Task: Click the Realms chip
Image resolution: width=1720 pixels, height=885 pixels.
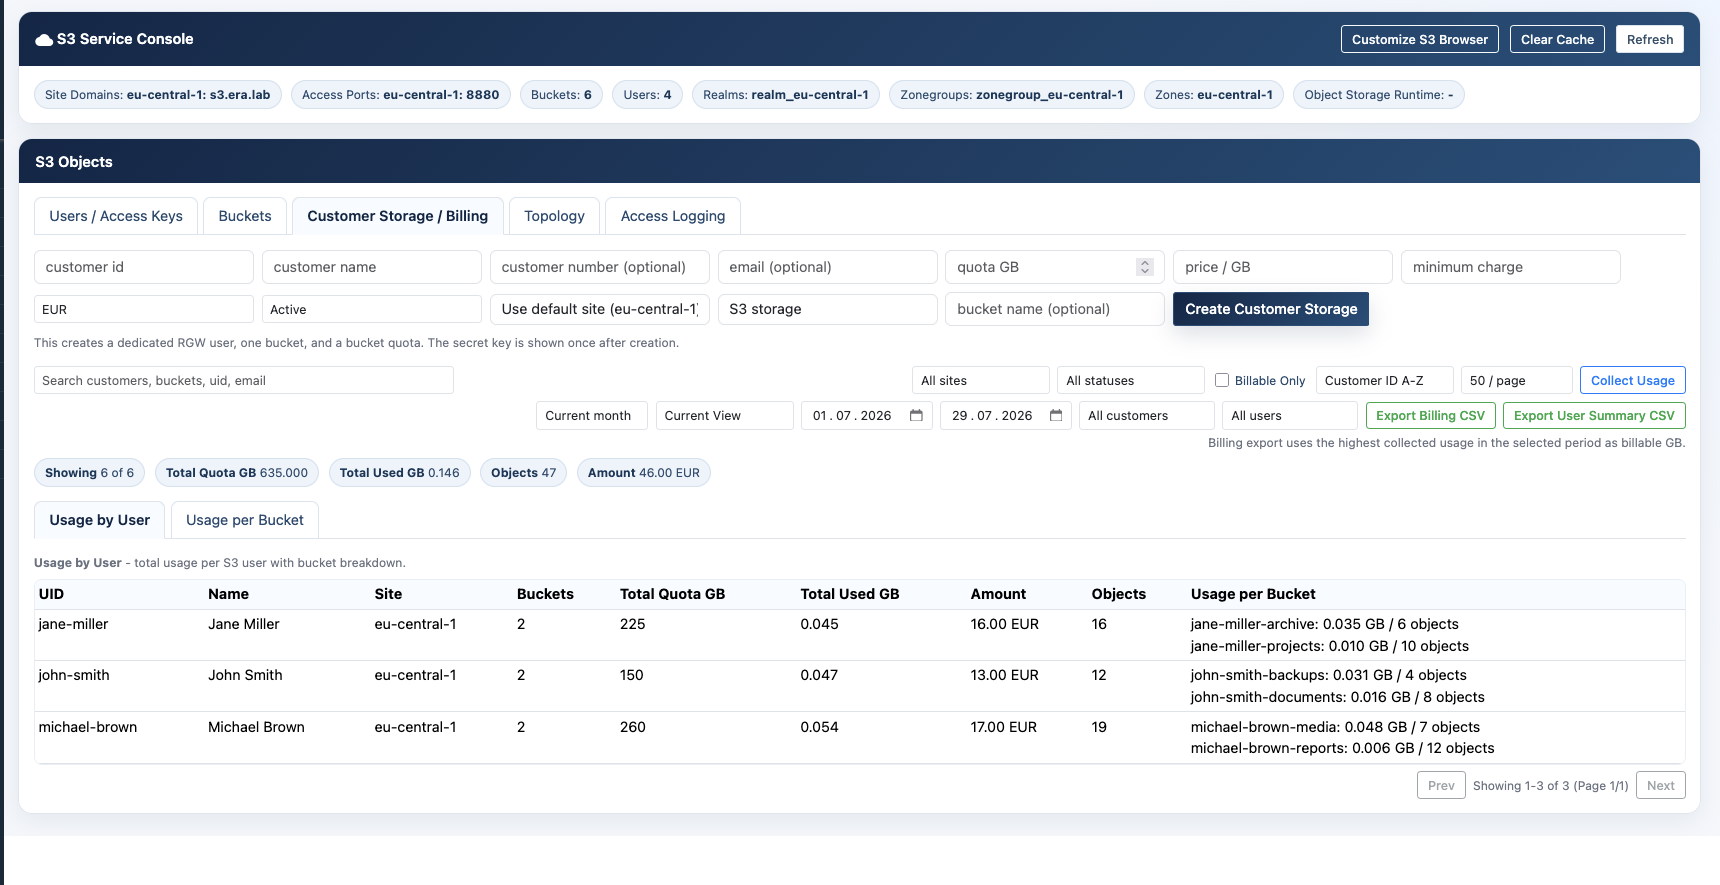Action: tap(786, 95)
